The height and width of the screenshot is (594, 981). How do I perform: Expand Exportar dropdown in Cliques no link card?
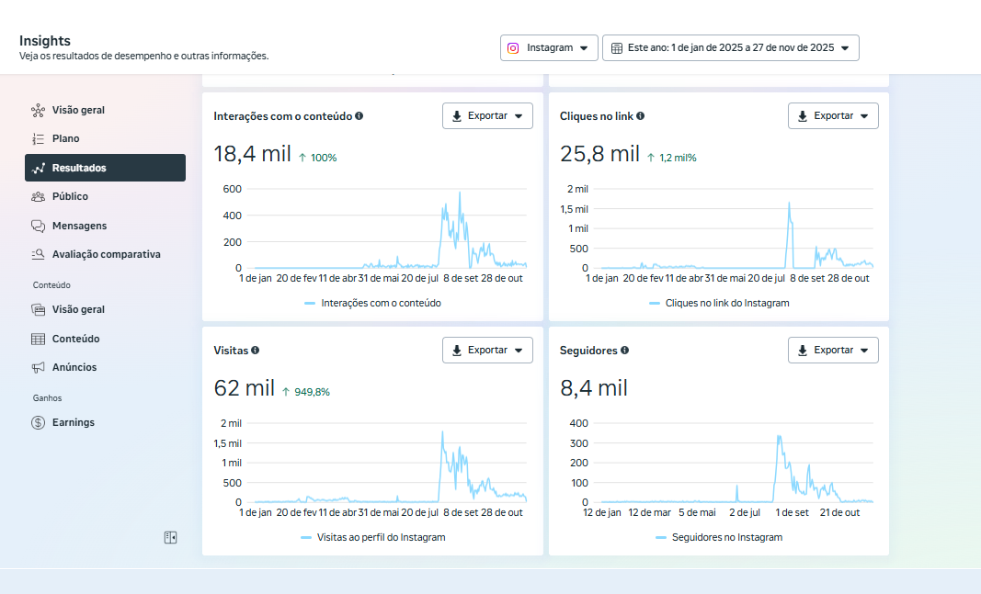pos(833,116)
